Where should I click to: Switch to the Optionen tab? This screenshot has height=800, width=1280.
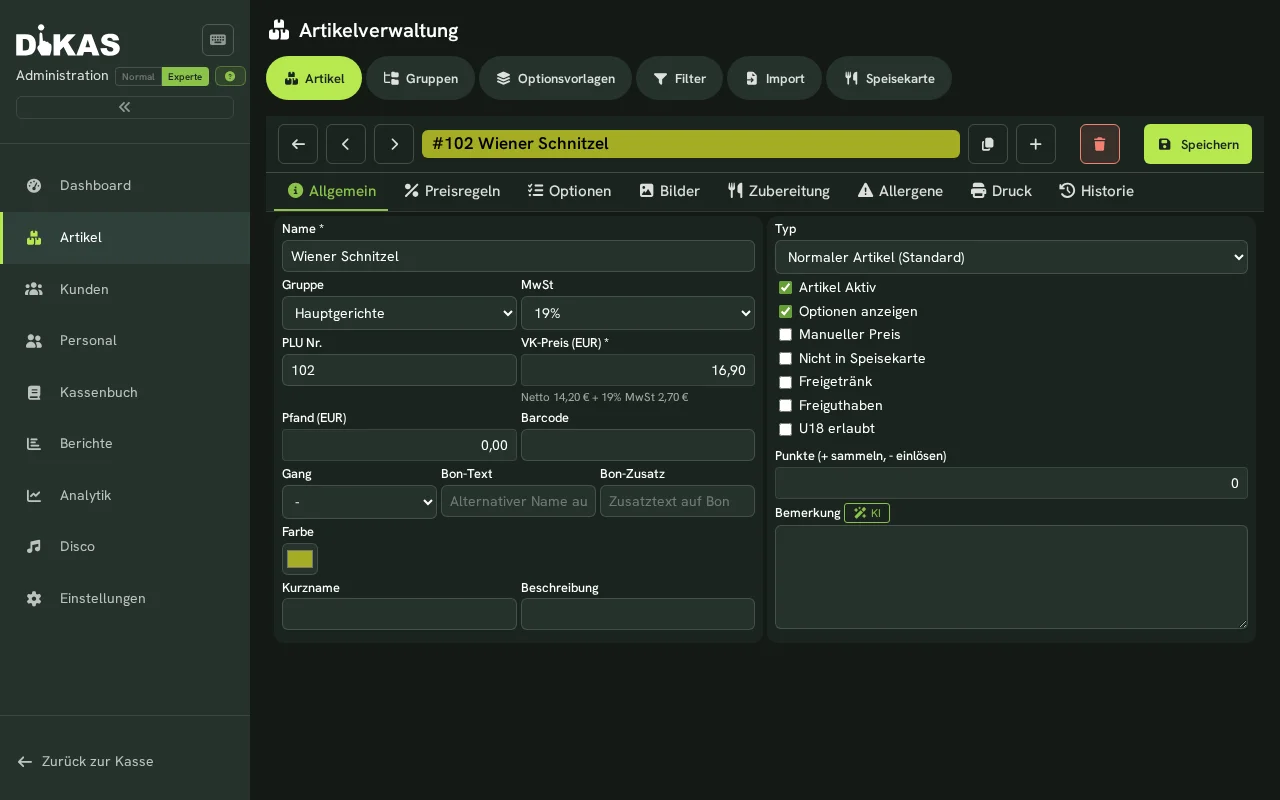click(569, 191)
